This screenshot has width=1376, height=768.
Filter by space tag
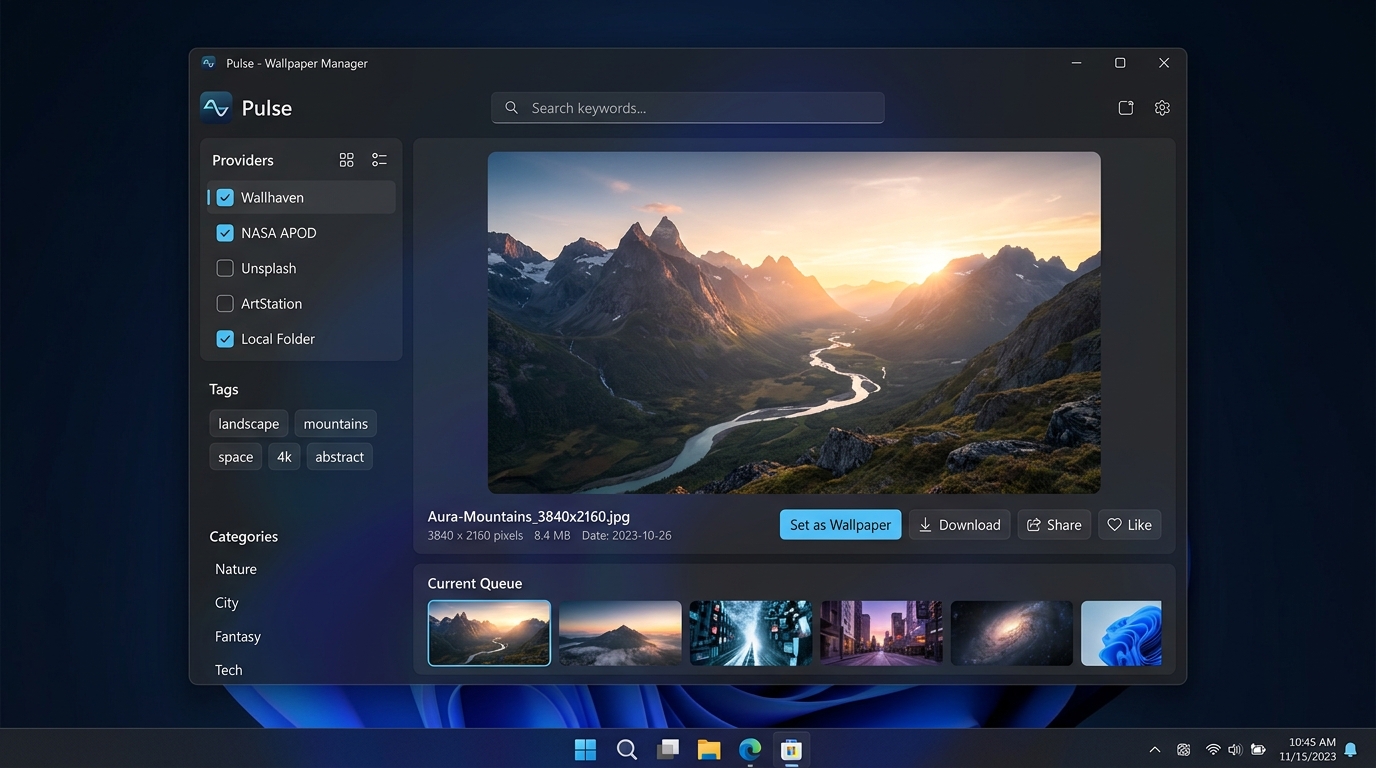236,457
